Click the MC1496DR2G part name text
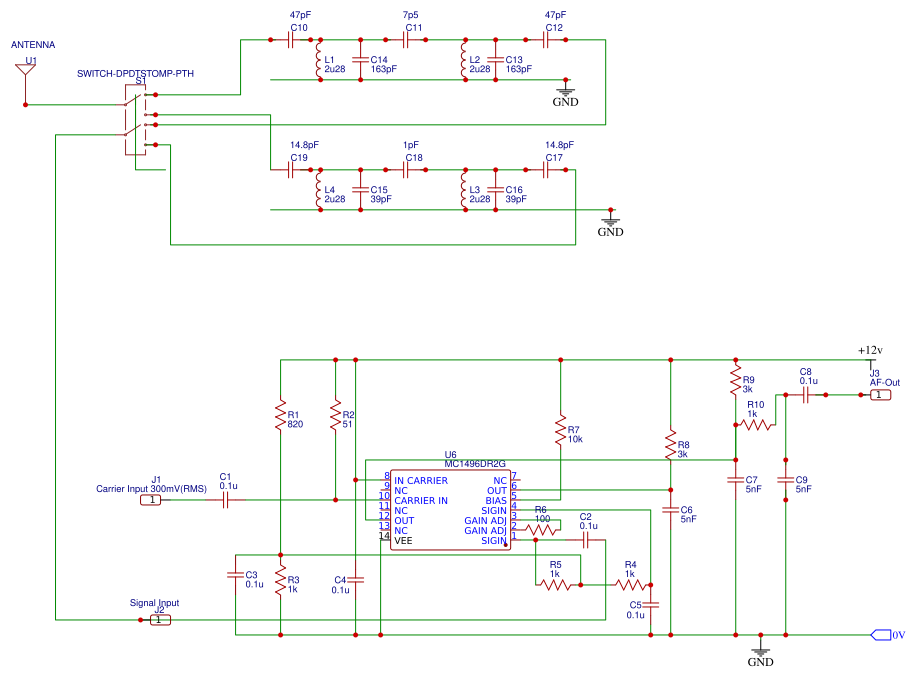The height and width of the screenshot is (679, 917). tap(474, 464)
